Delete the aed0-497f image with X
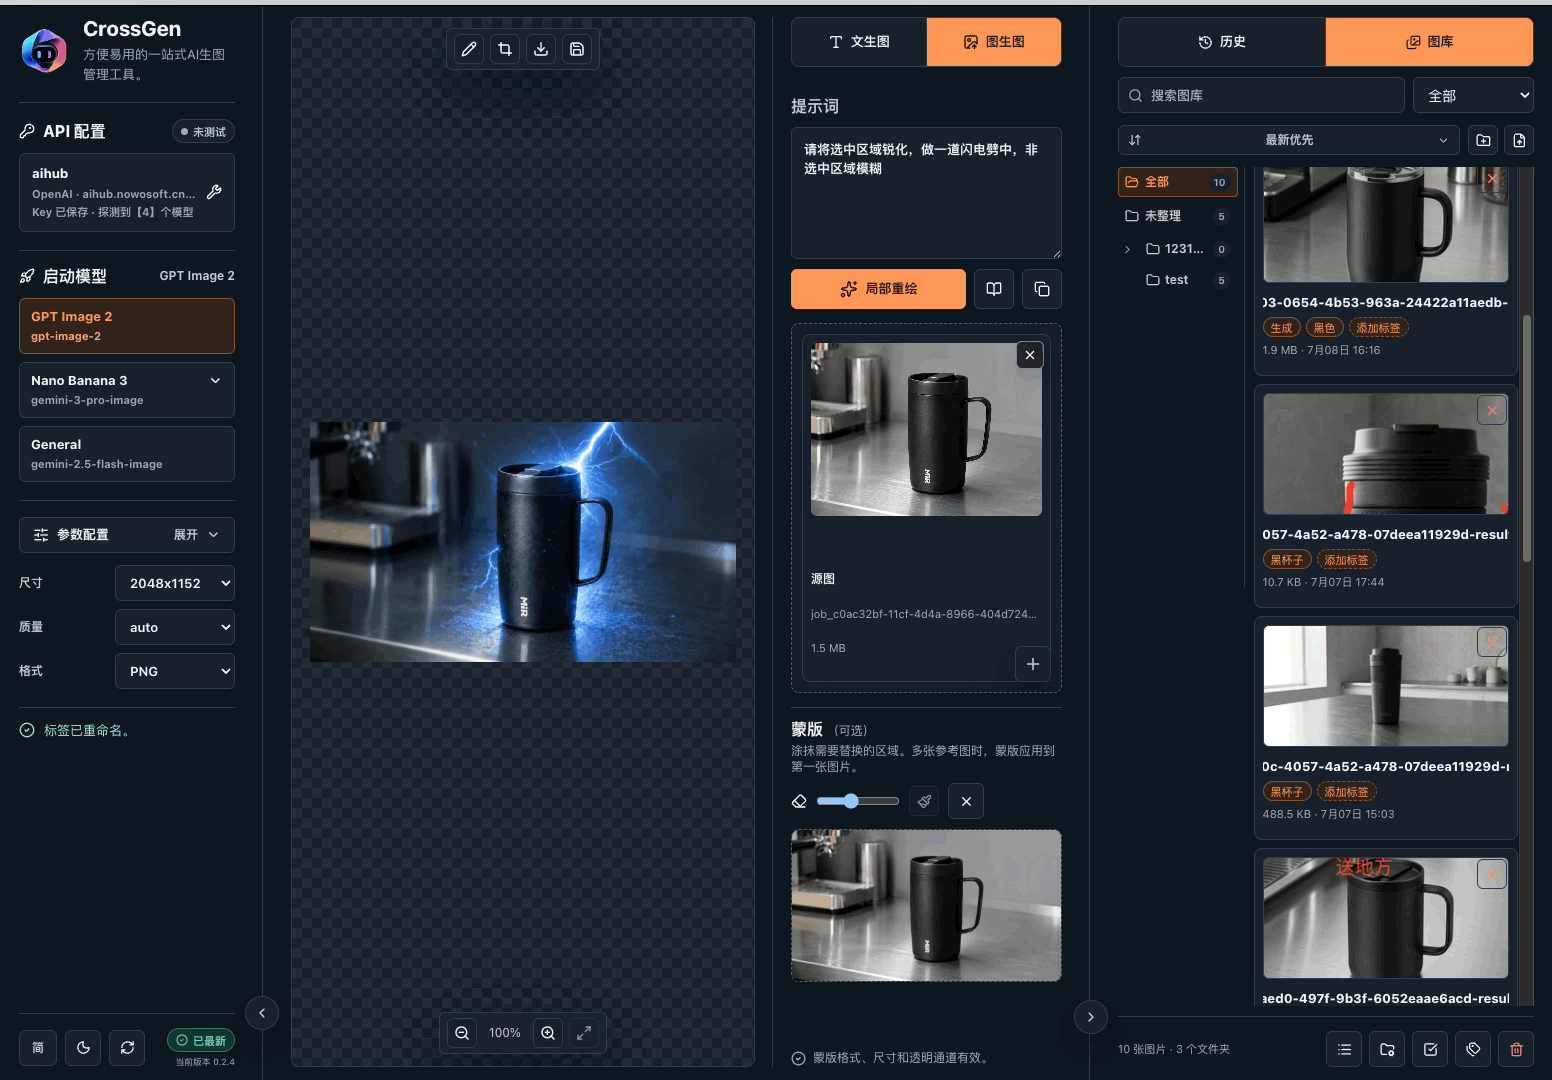The height and width of the screenshot is (1080, 1552). click(x=1492, y=874)
